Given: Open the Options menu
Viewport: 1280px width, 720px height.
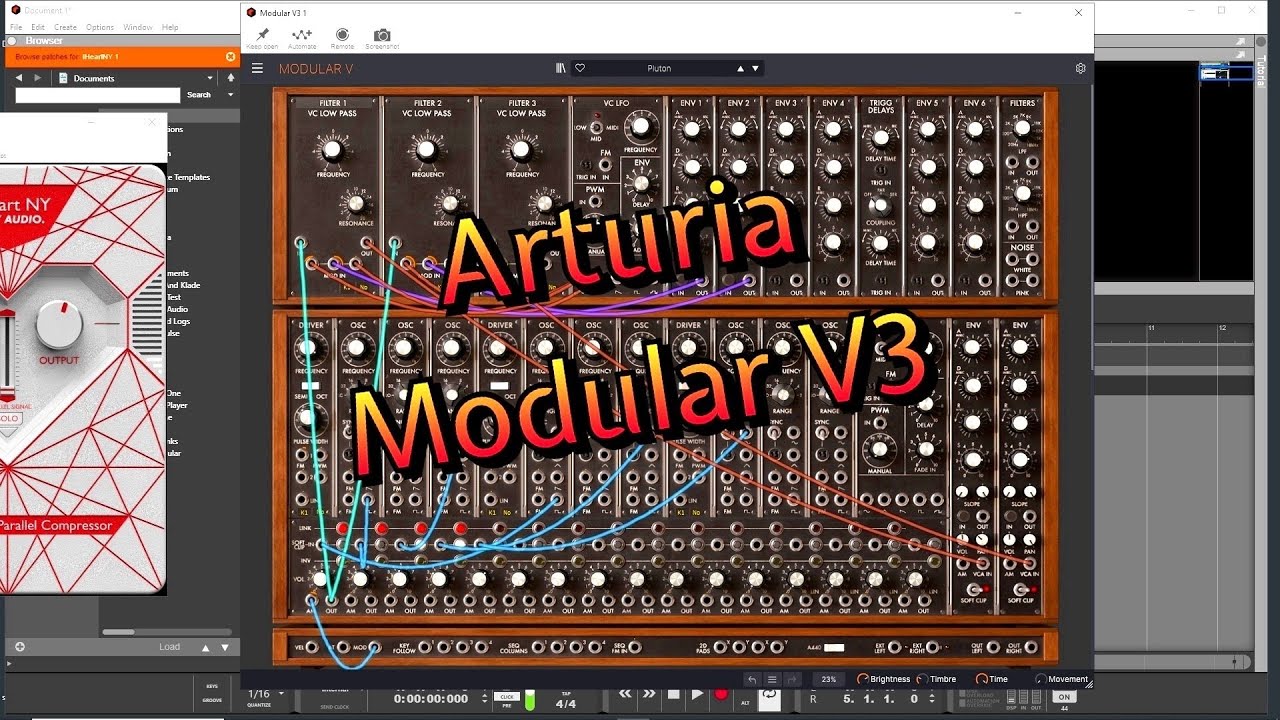Looking at the screenshot, I should [100, 27].
